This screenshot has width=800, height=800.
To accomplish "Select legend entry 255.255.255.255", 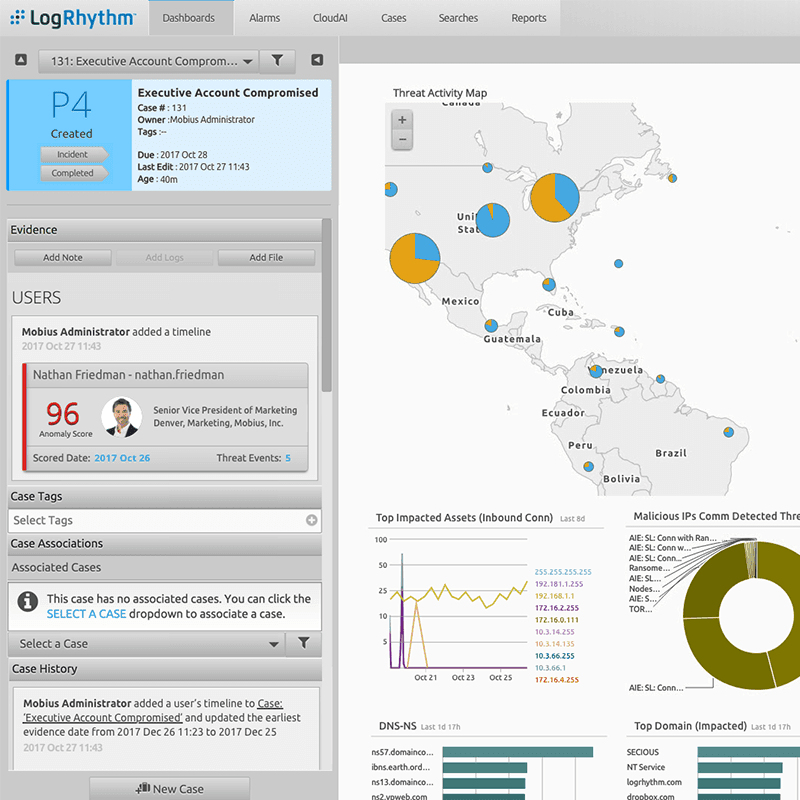I will pos(563,572).
